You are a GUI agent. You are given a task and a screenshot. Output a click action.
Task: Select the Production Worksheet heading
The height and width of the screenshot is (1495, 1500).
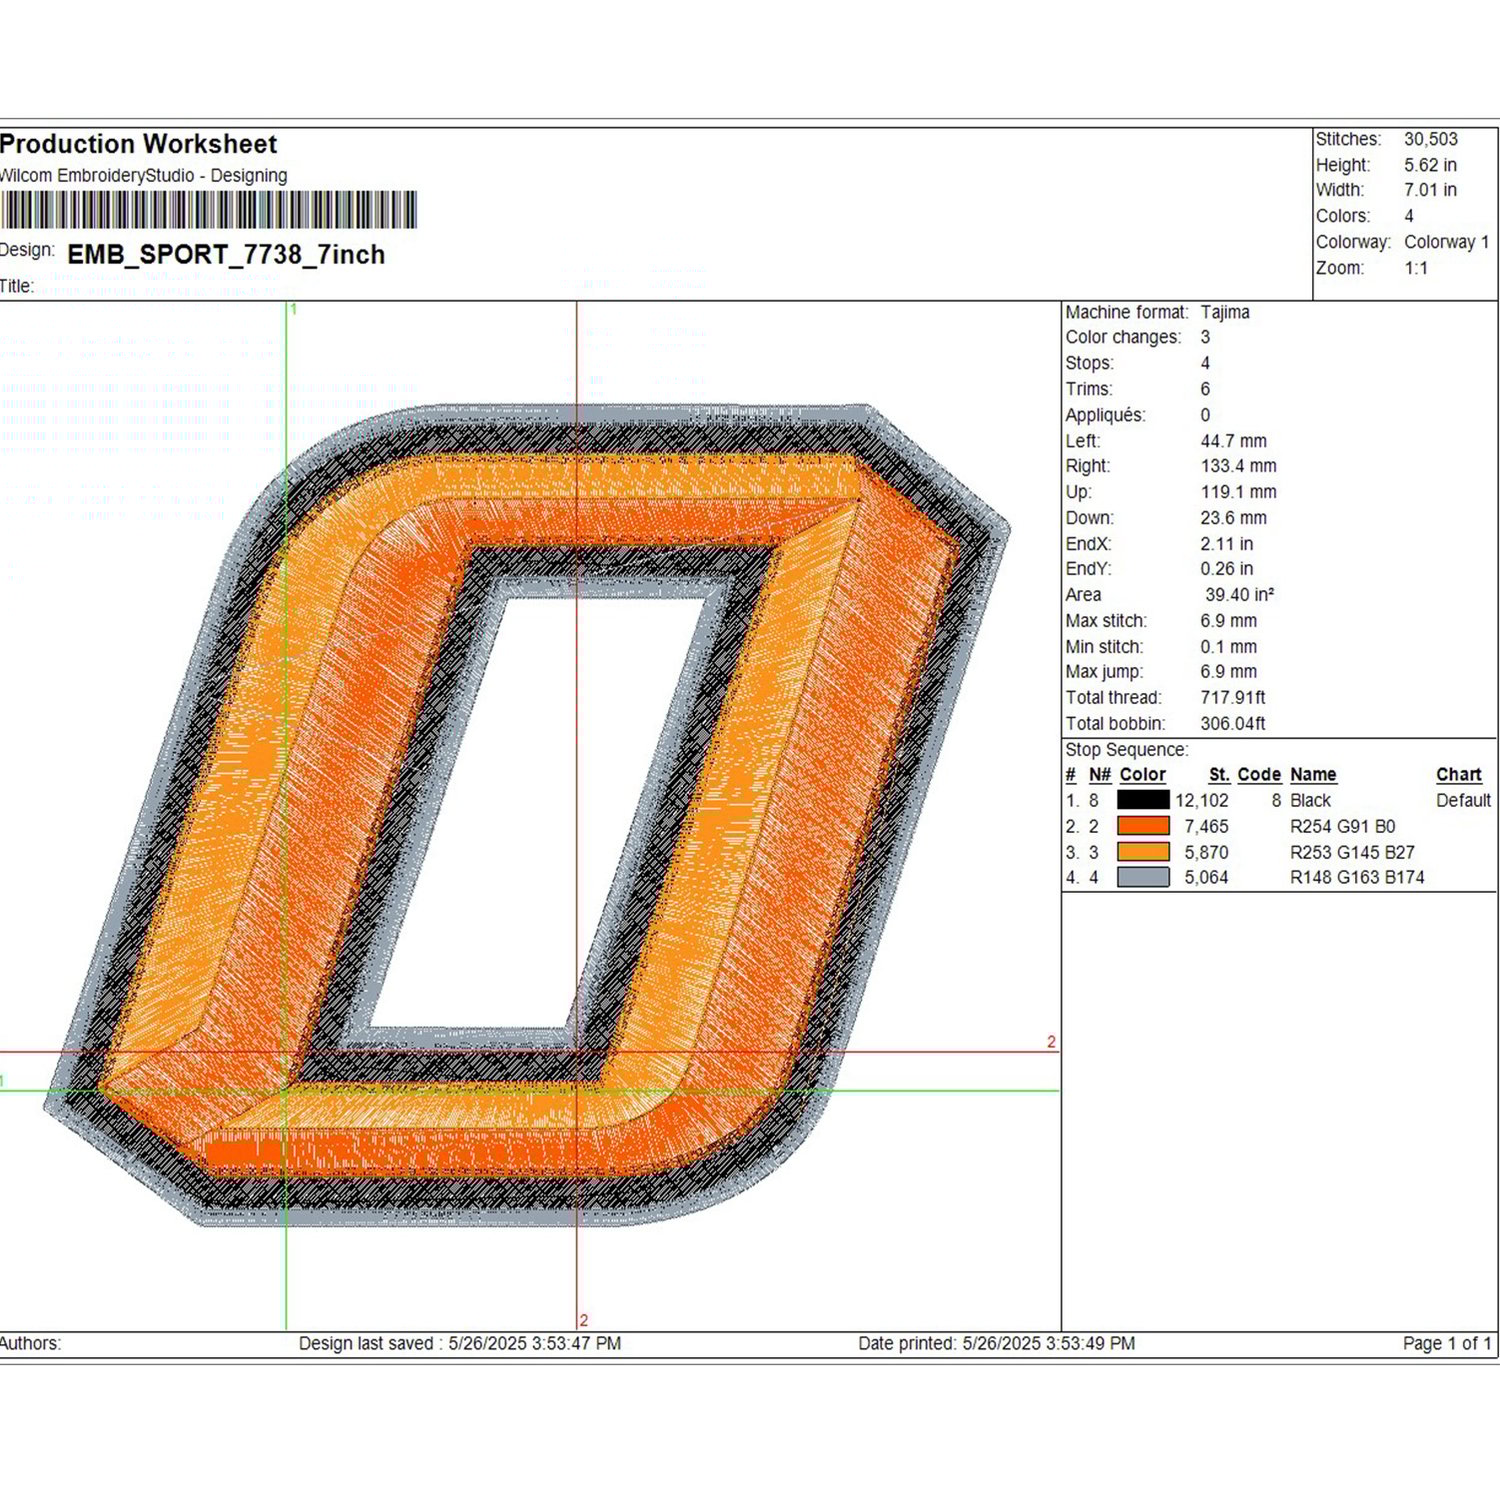(x=139, y=144)
